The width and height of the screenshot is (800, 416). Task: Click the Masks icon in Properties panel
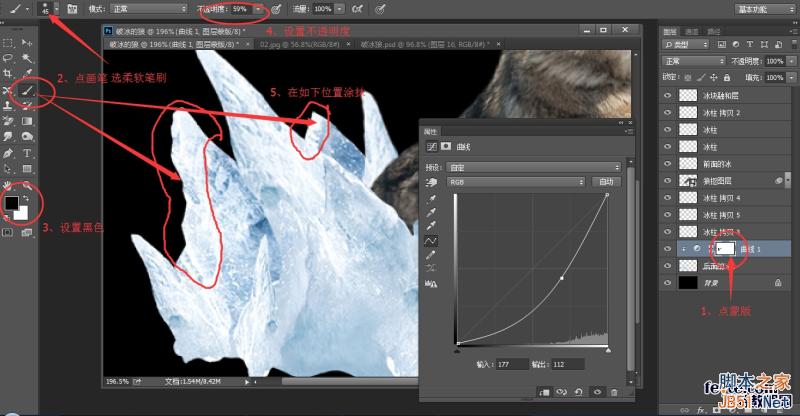coord(446,146)
